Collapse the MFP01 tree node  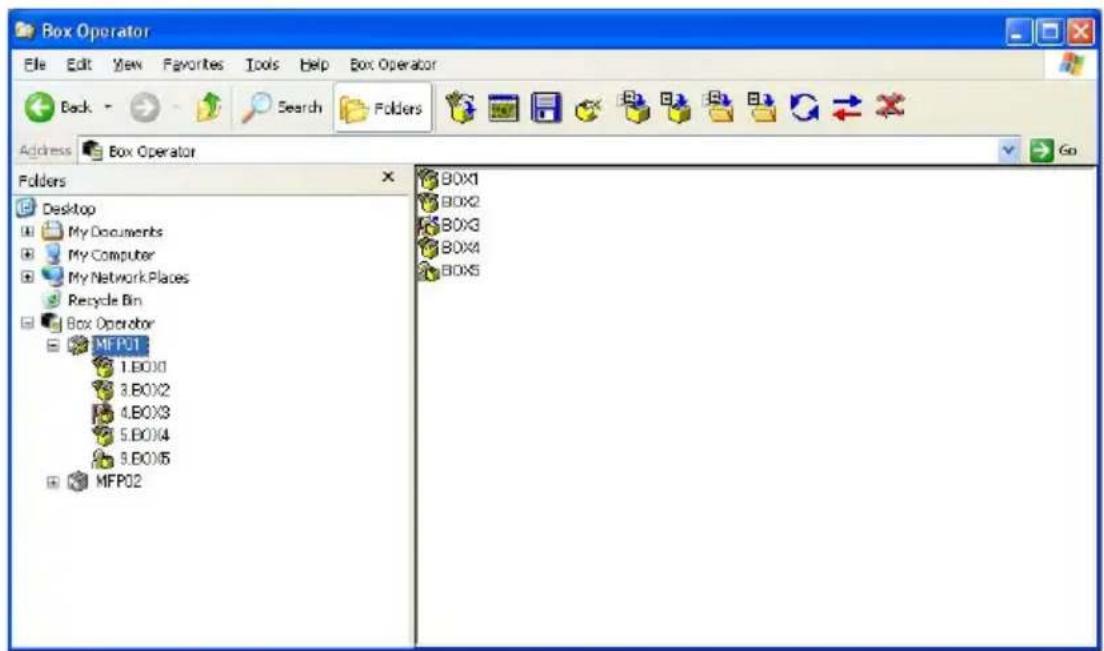(x=53, y=346)
